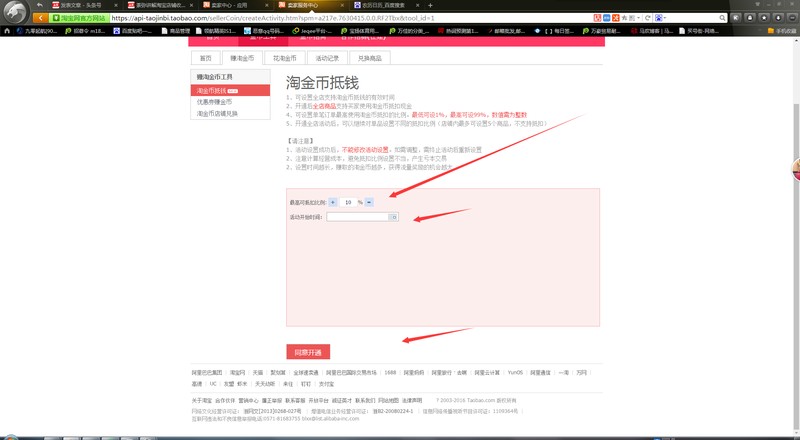The image size is (800, 440).
Task: Open the 活动记录 page tab
Action: [x=327, y=58]
